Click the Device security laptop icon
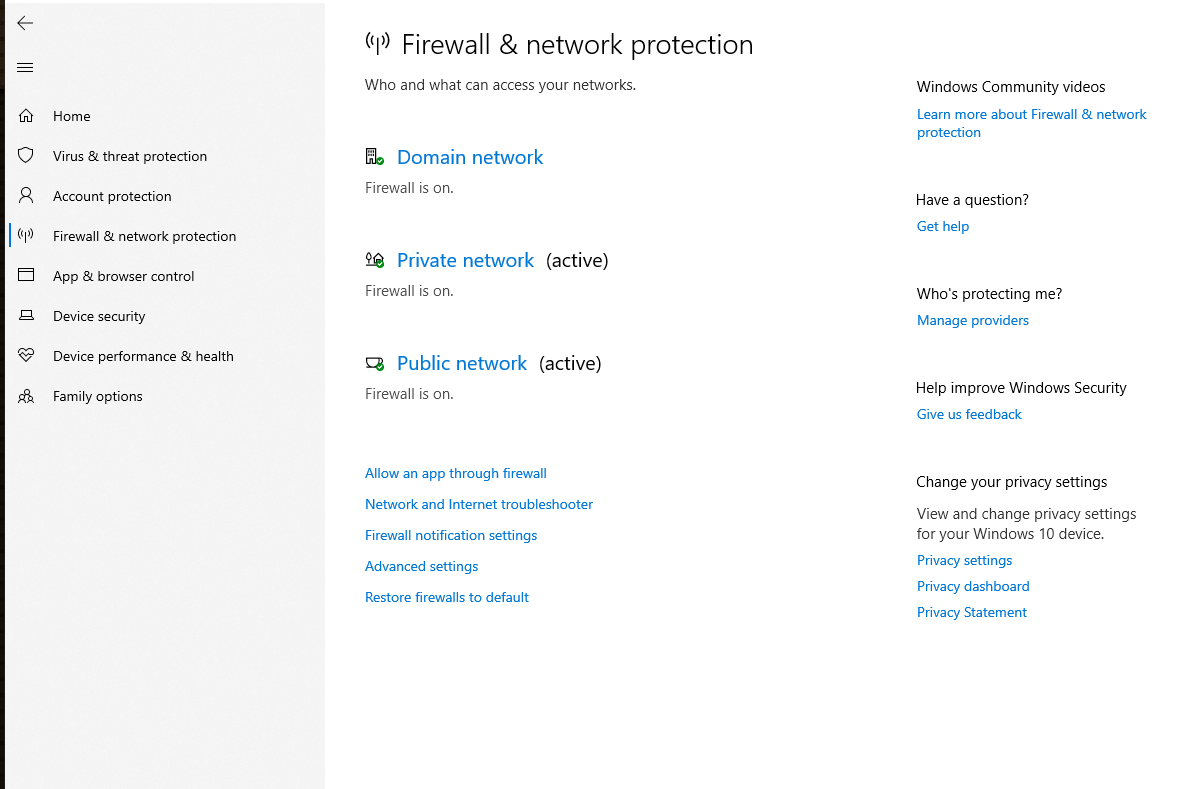 point(26,316)
